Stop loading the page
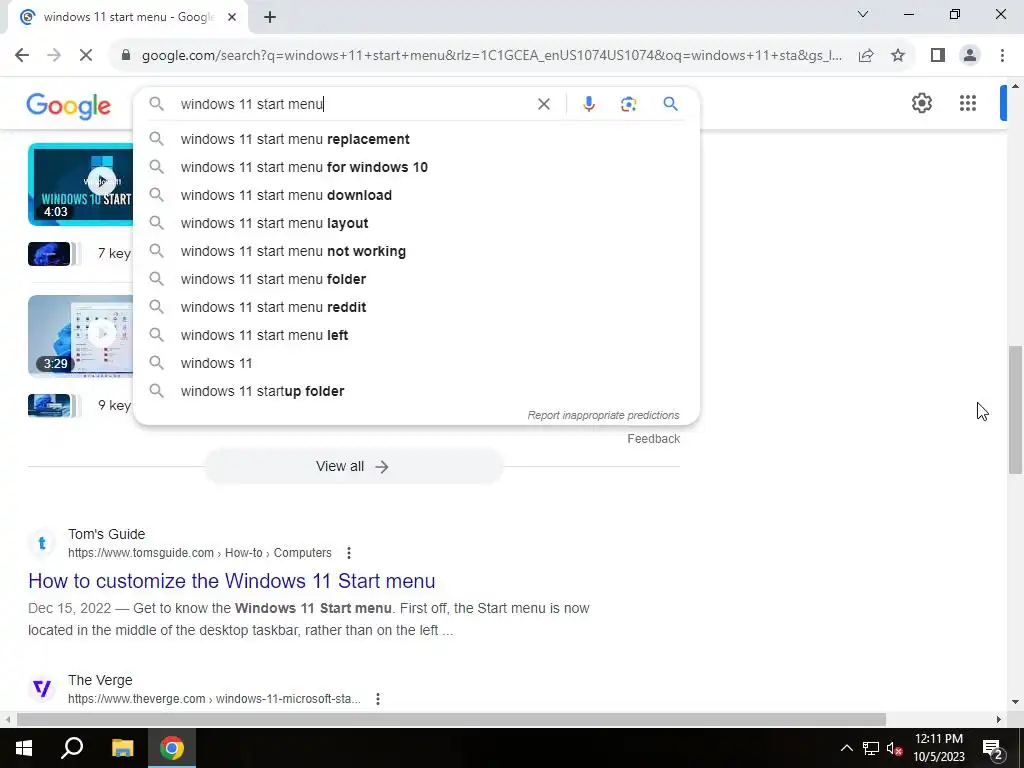Image resolution: width=1024 pixels, height=768 pixels. tap(86, 55)
